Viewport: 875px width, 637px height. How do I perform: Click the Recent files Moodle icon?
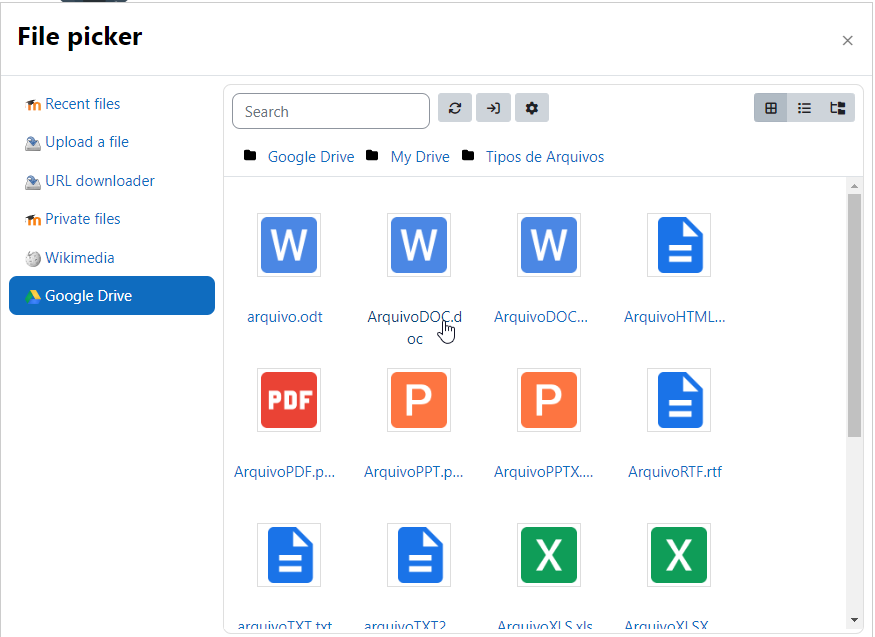[x=33, y=104]
